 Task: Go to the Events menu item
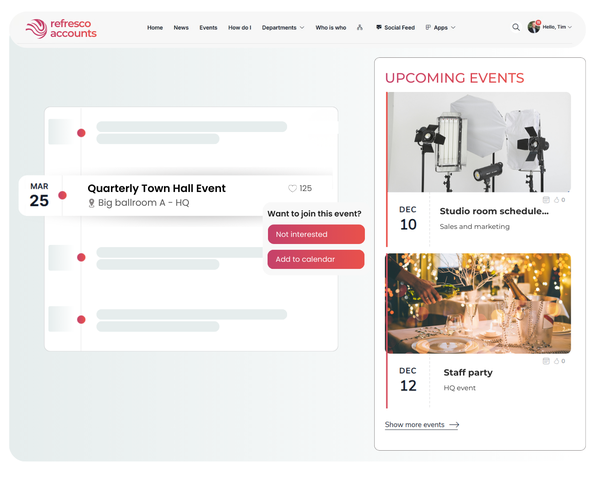click(208, 28)
